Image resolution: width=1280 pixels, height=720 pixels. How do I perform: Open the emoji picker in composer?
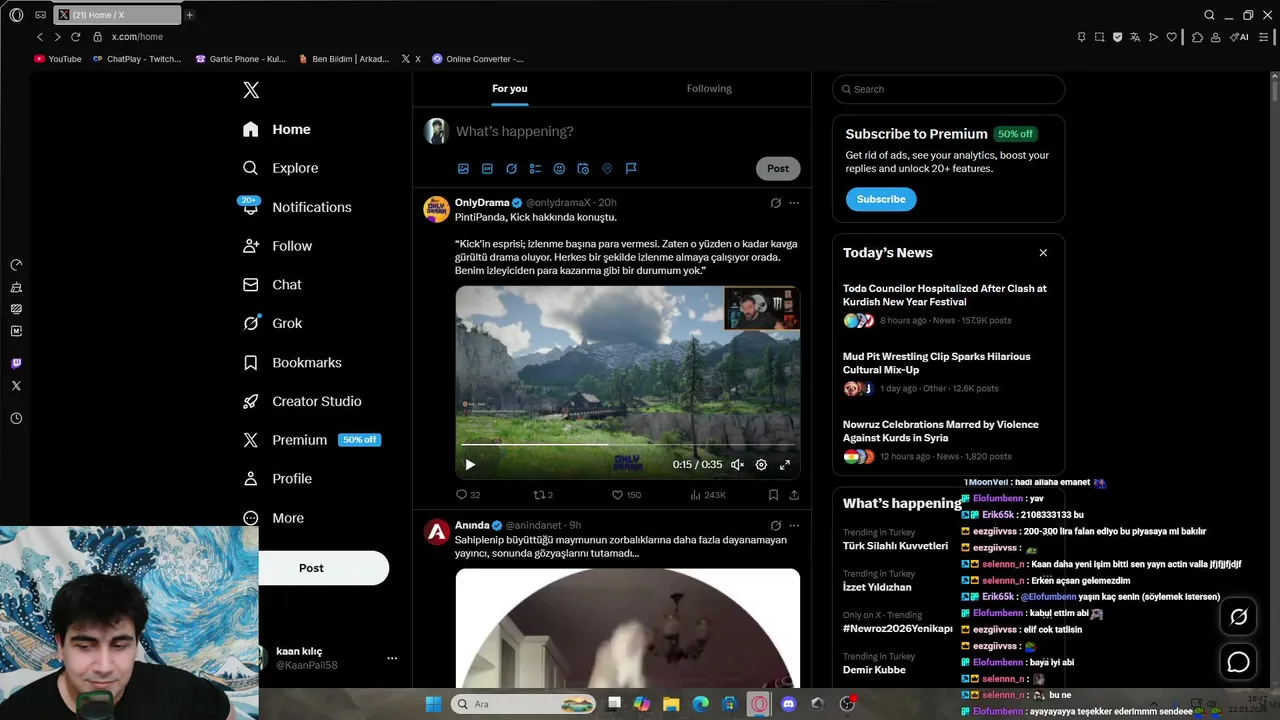point(559,169)
